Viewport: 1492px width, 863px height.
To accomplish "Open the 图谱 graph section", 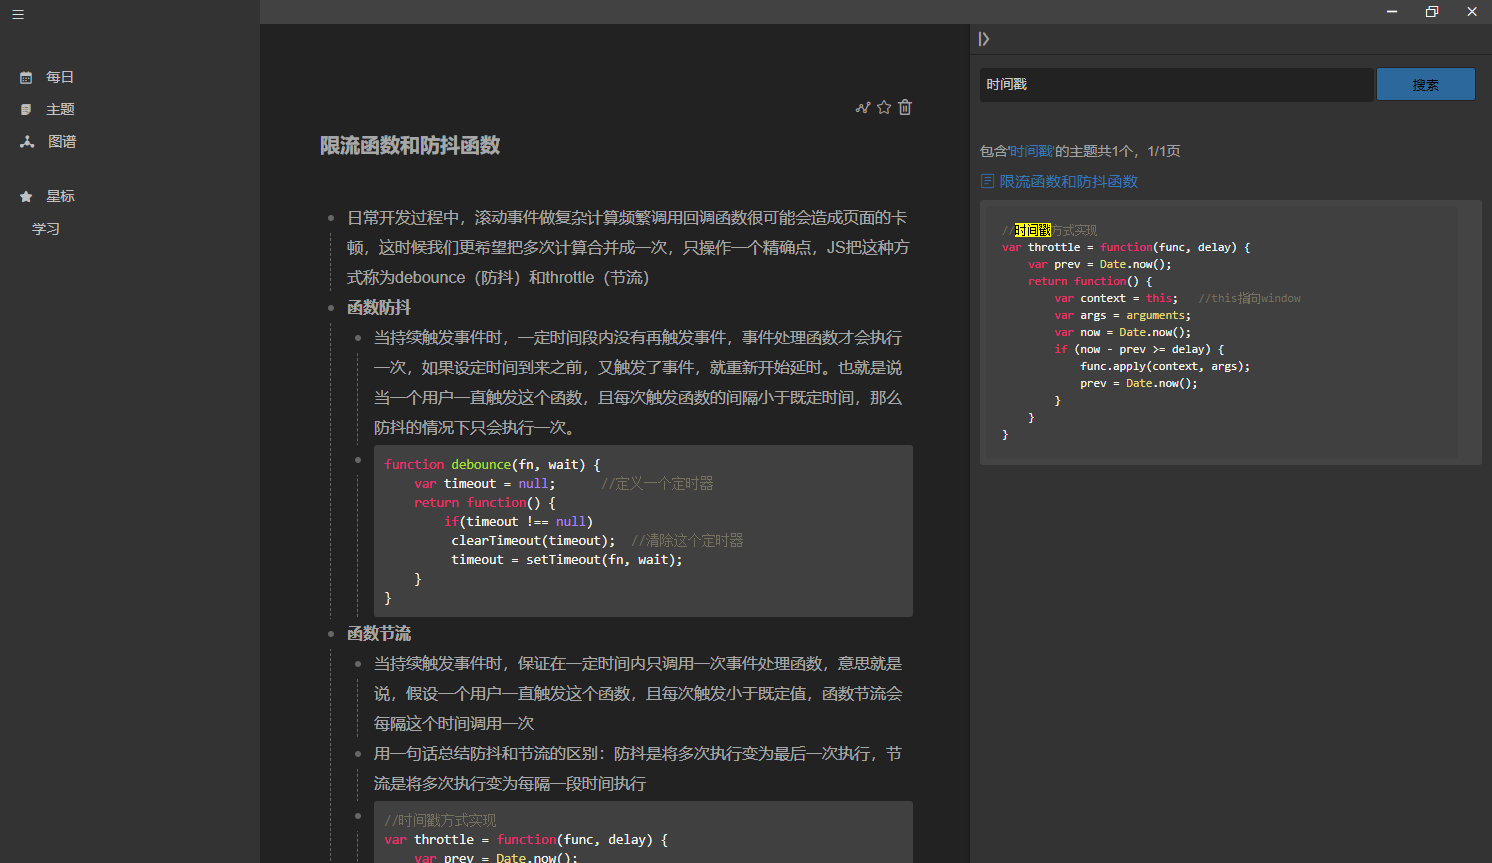I will pyautogui.click(x=62, y=142).
